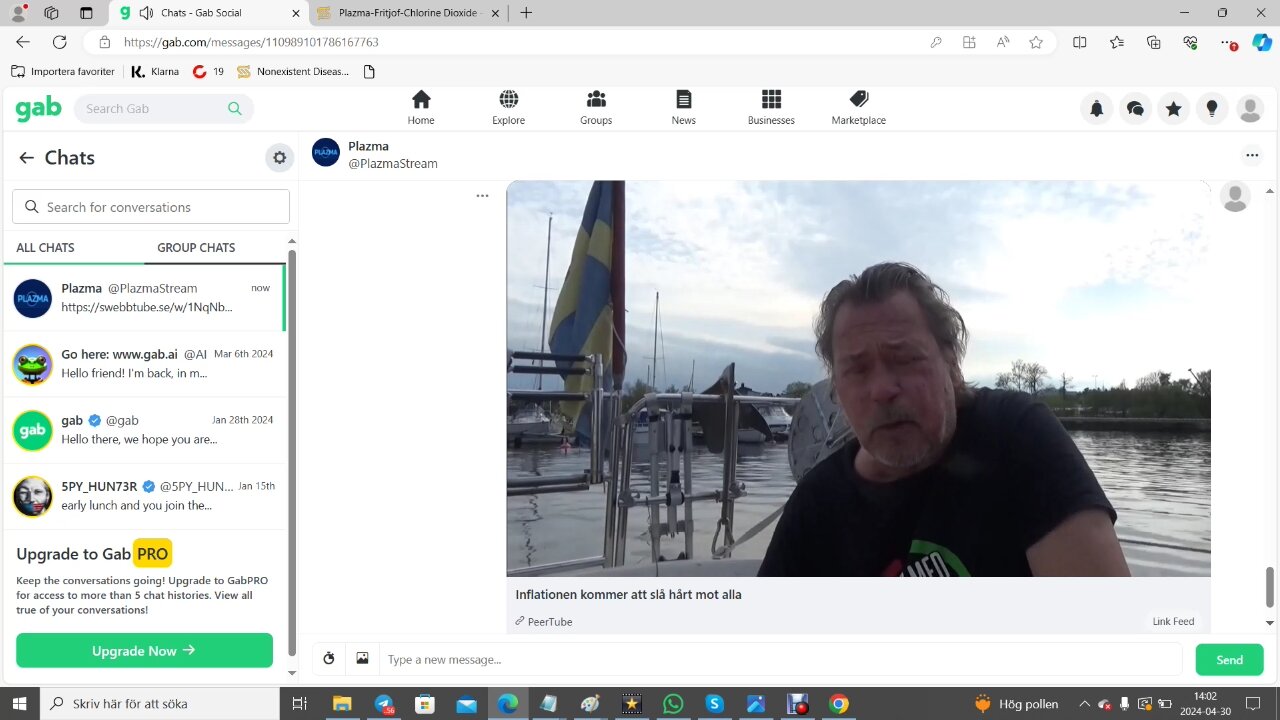Add page to favorites star
Screen dimensions: 1280x720
coord(1036,42)
